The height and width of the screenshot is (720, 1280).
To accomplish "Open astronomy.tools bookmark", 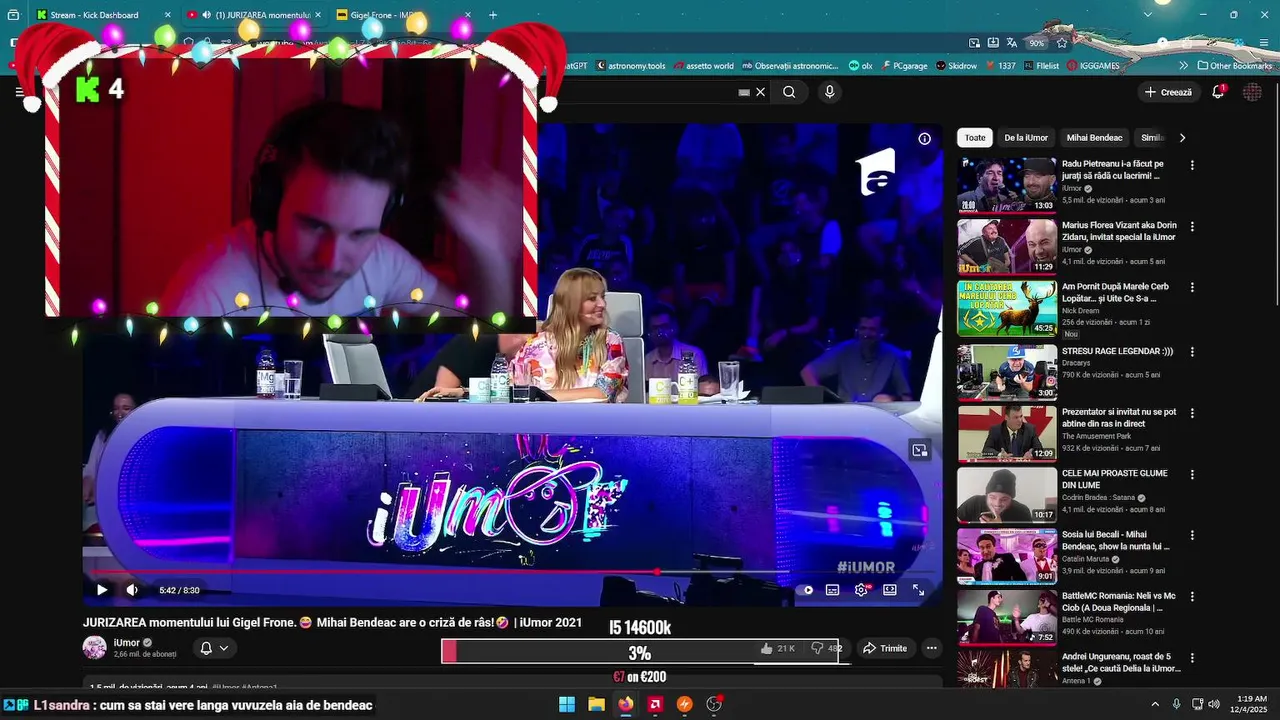I will tap(630, 66).
